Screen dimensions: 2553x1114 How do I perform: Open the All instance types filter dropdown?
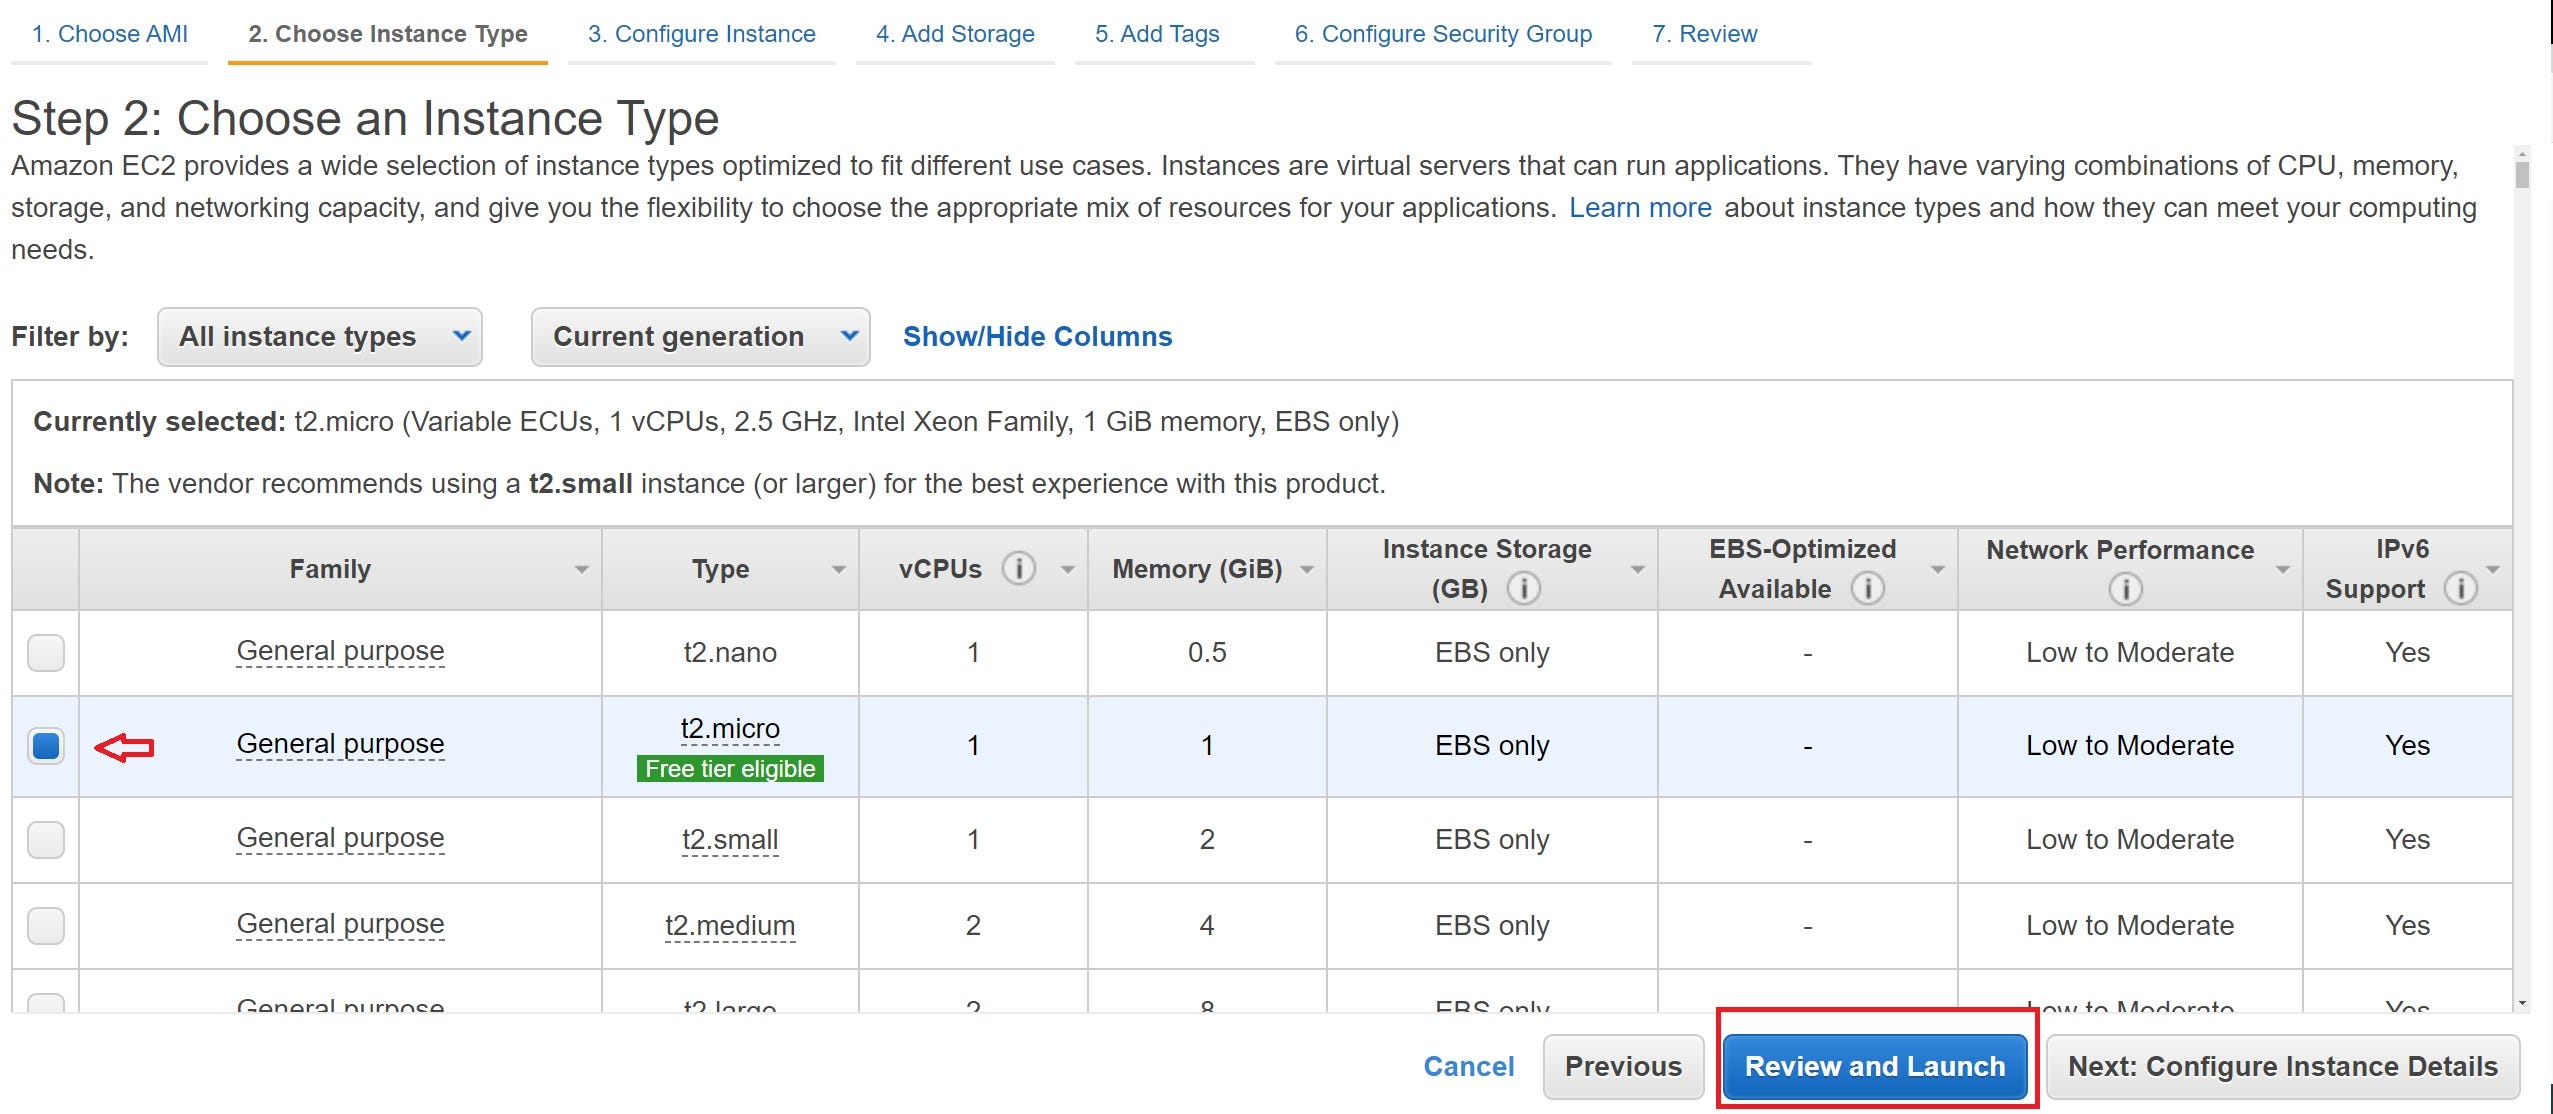point(320,337)
